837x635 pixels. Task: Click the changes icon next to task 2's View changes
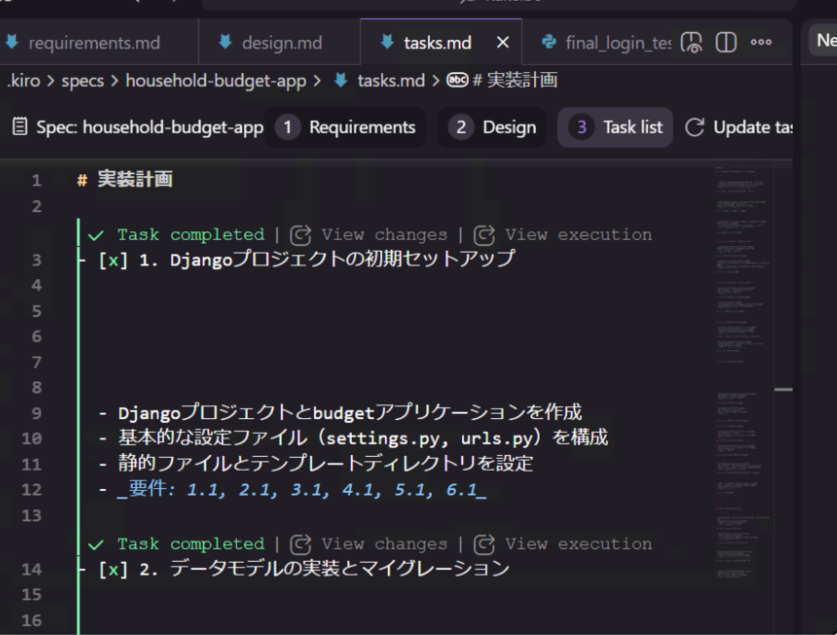pyautogui.click(x=300, y=544)
